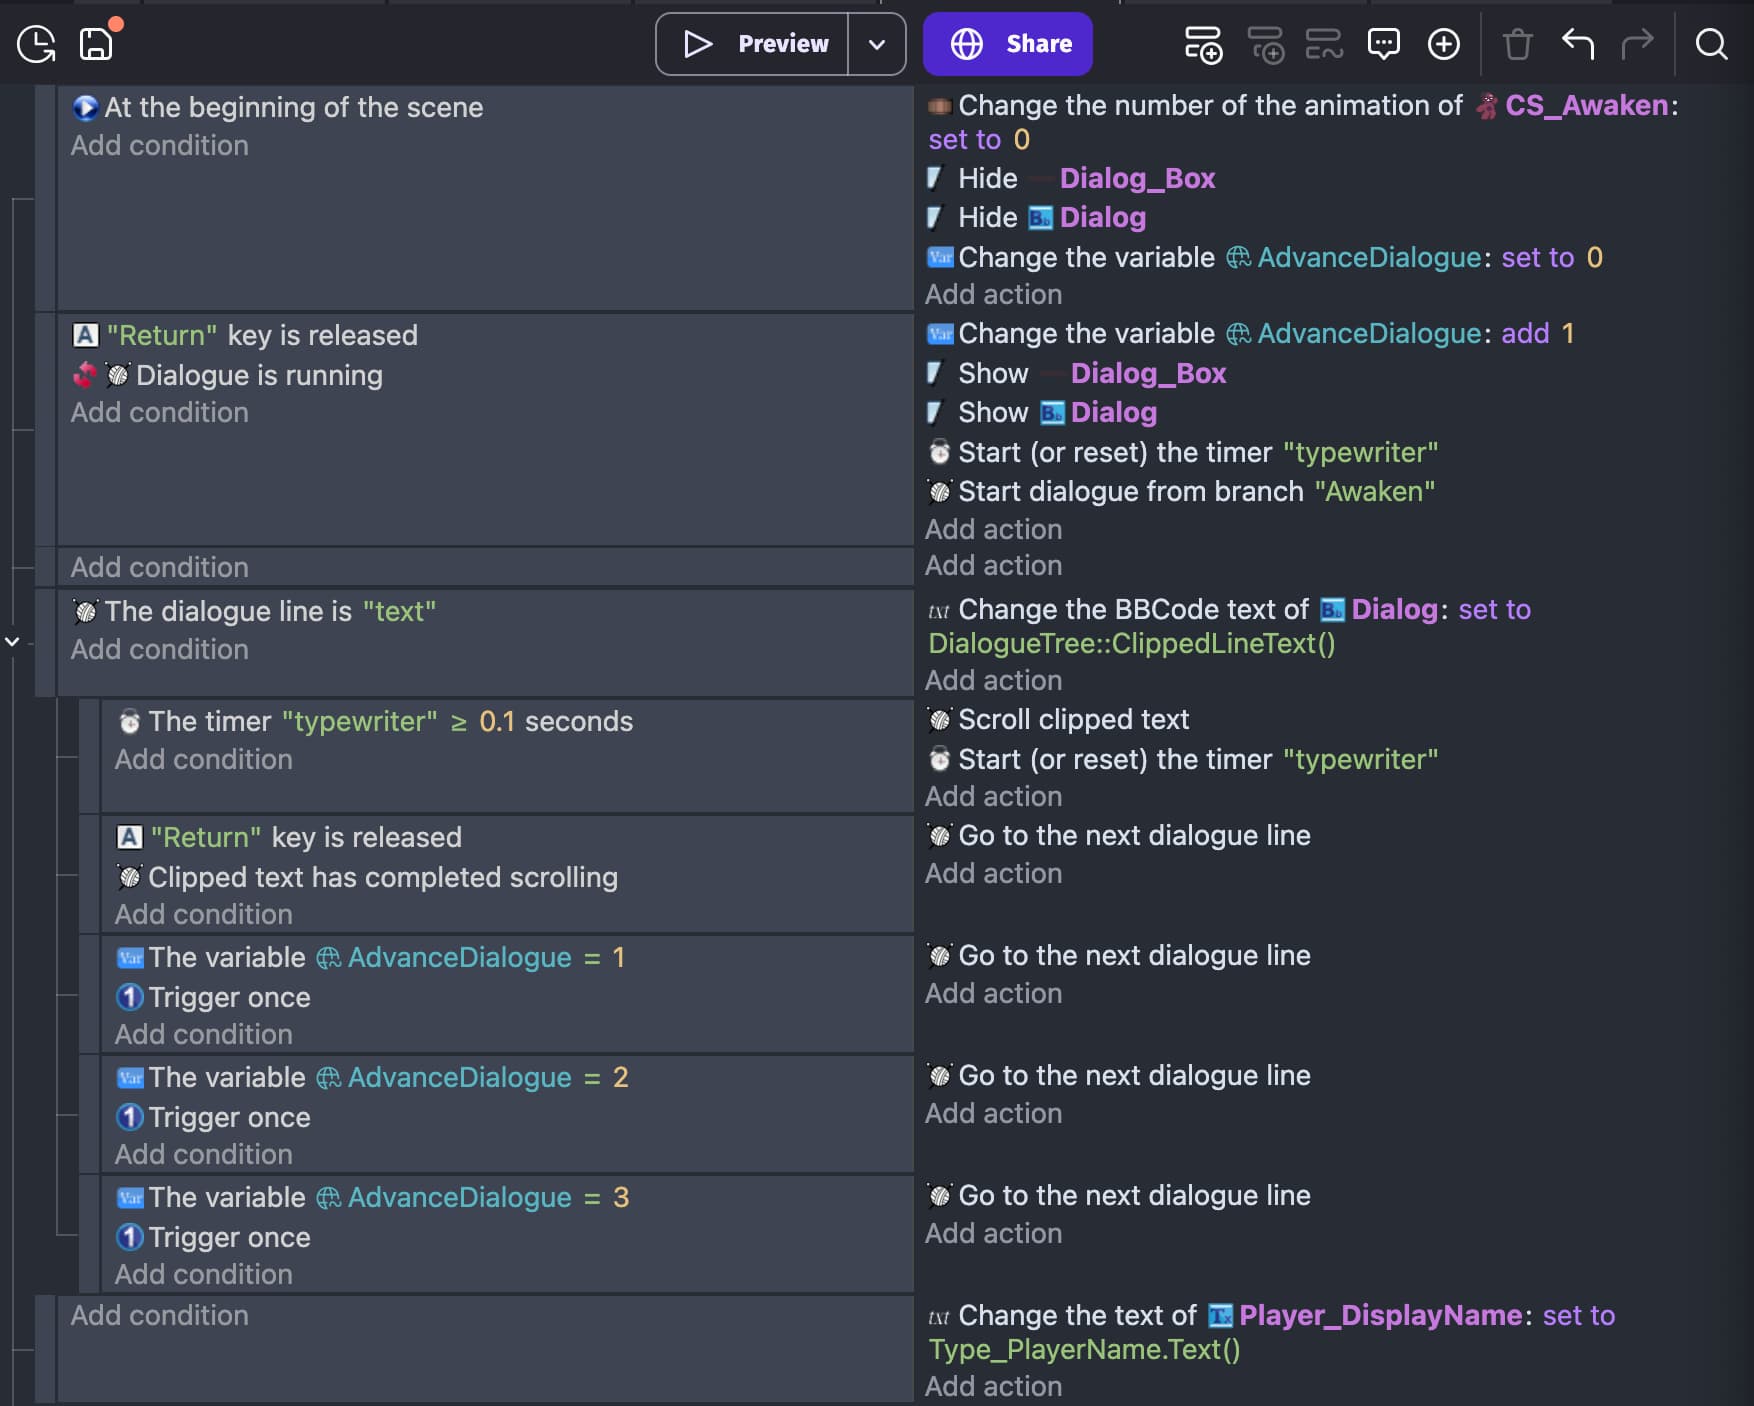The width and height of the screenshot is (1754, 1406).
Task: Open the search in events magnifier
Action: pyautogui.click(x=1711, y=44)
